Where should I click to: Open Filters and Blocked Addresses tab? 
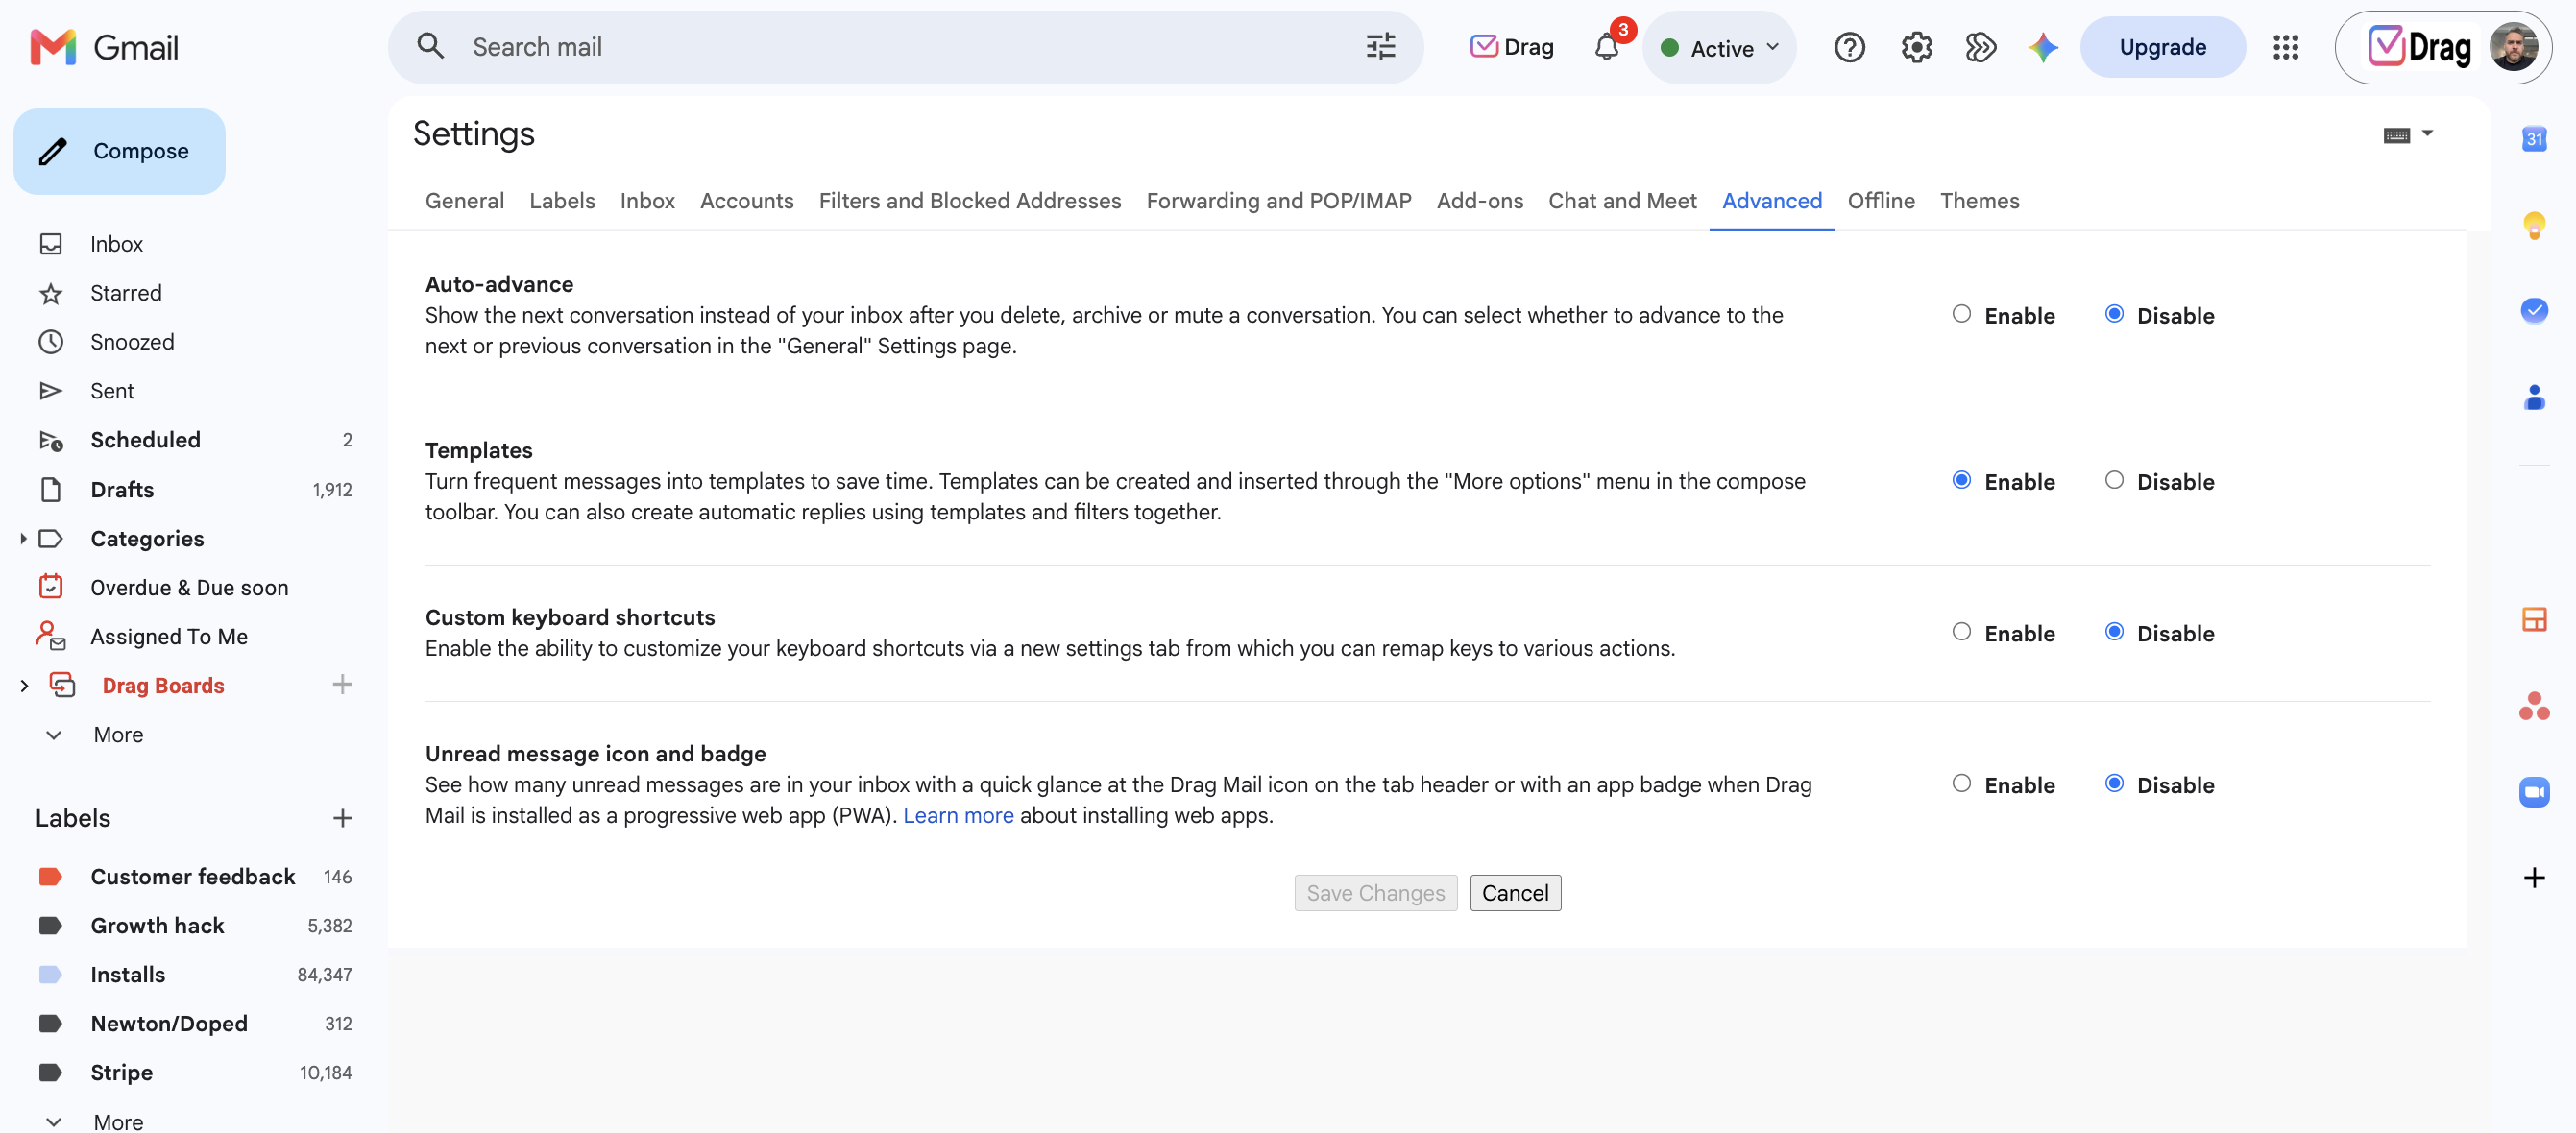click(969, 200)
